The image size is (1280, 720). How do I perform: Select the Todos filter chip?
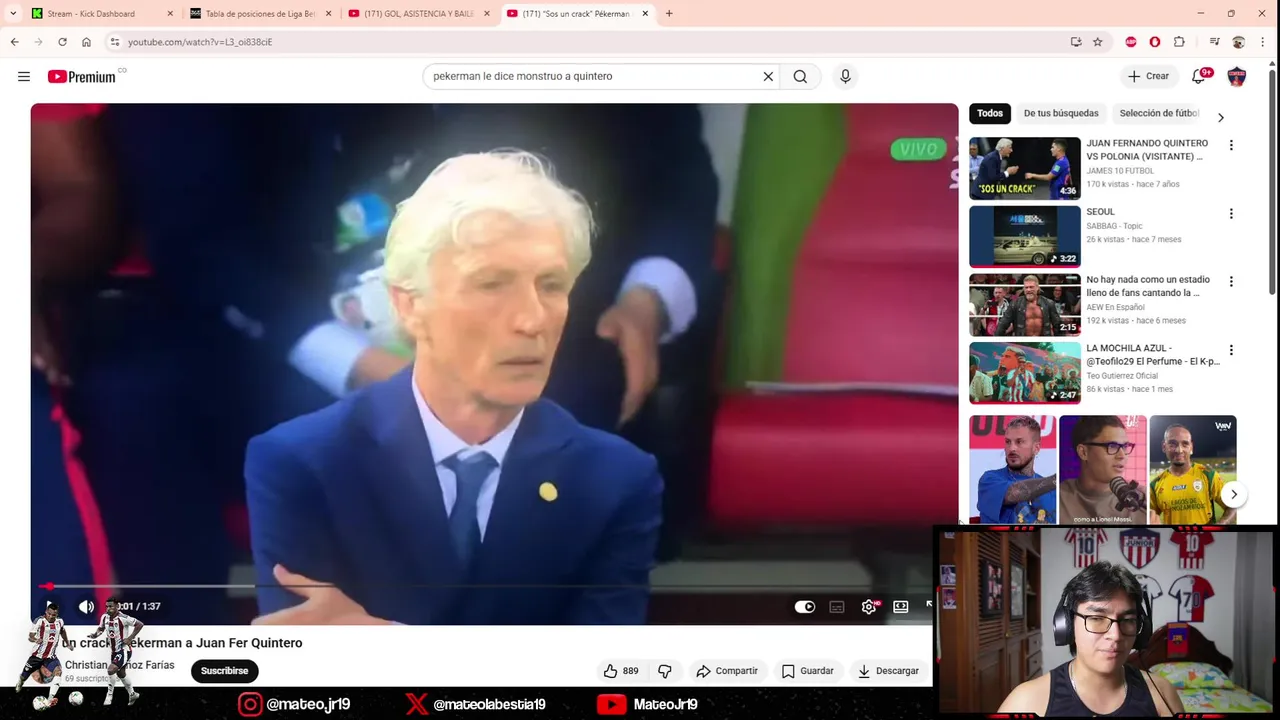tap(990, 113)
